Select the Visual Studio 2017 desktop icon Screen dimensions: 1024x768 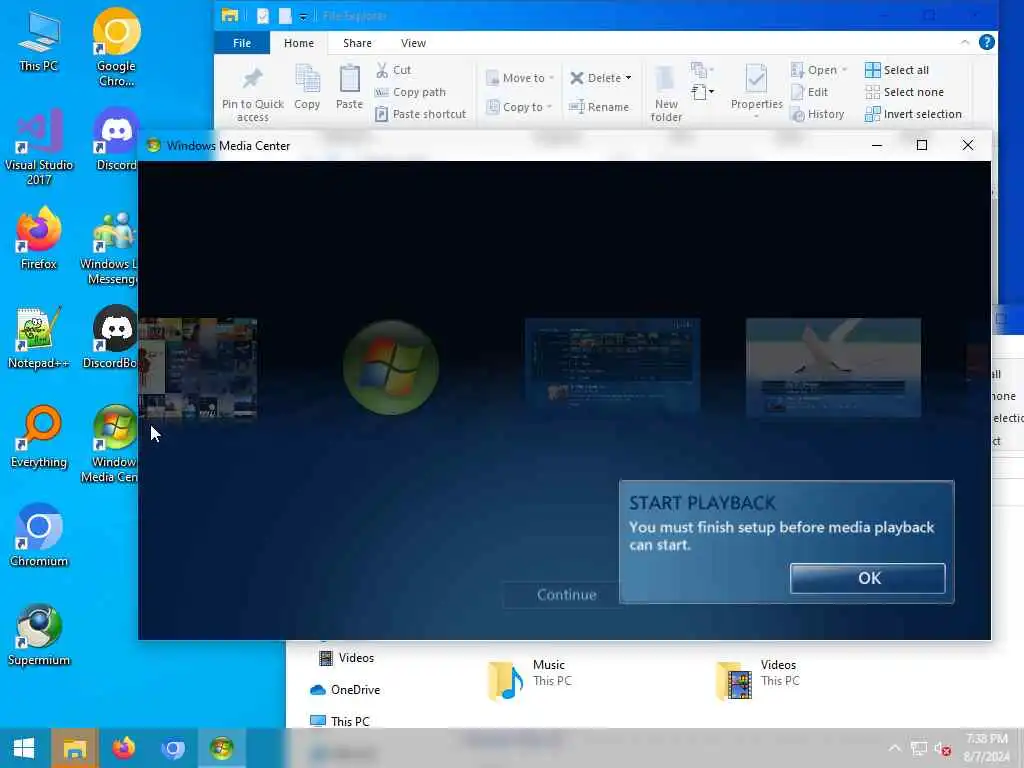click(39, 148)
